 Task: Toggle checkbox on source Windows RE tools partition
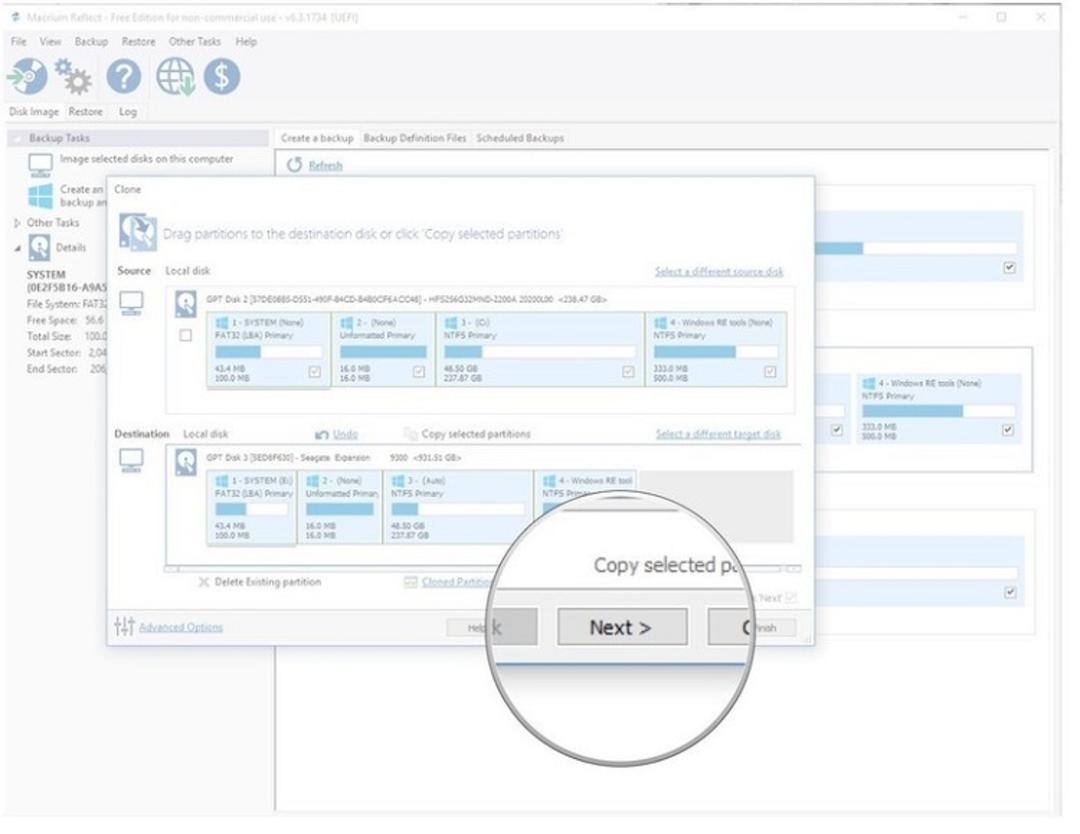pyautogui.click(x=770, y=372)
